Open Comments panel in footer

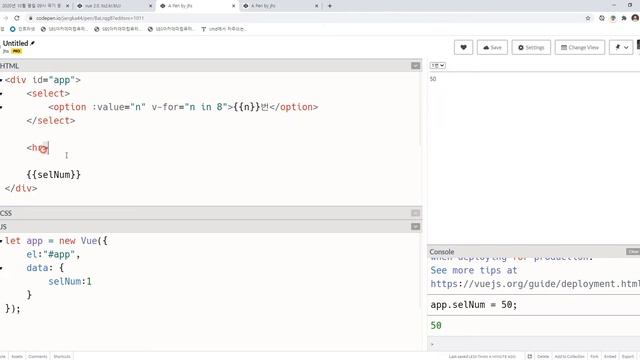coord(38,356)
